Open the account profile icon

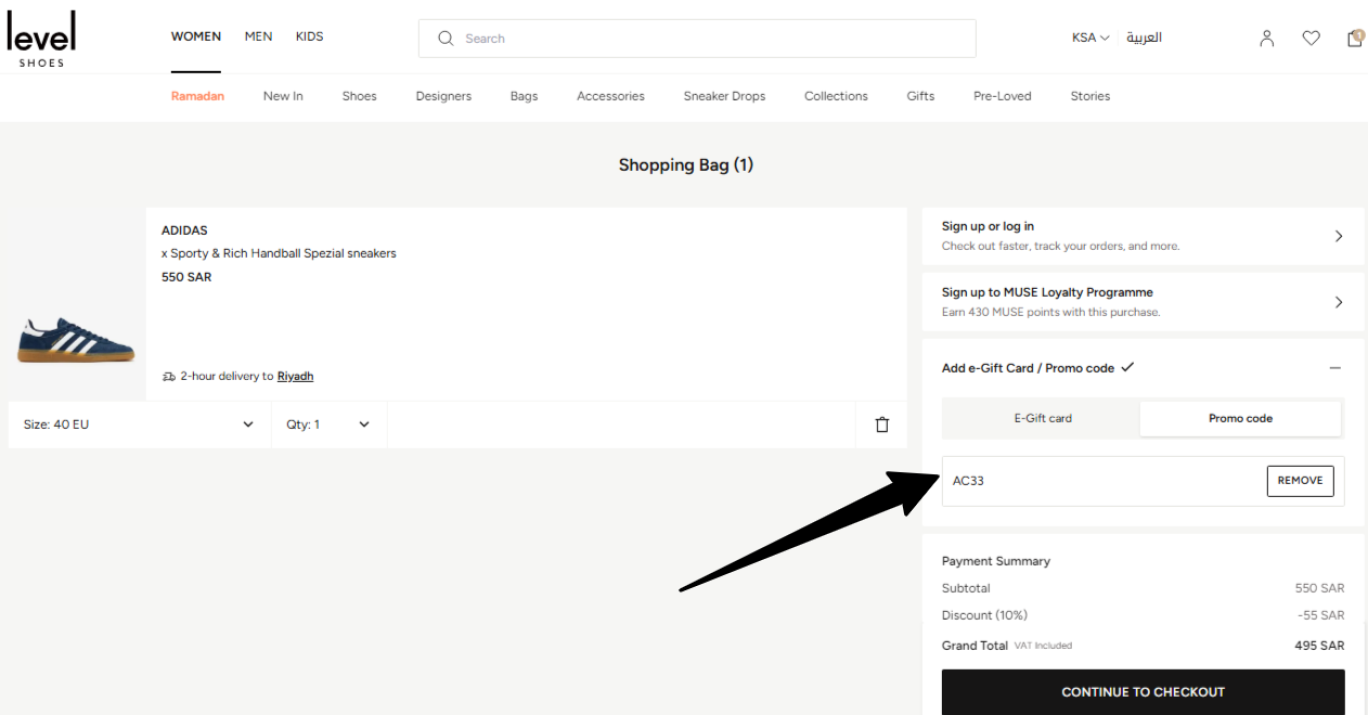[1267, 38]
